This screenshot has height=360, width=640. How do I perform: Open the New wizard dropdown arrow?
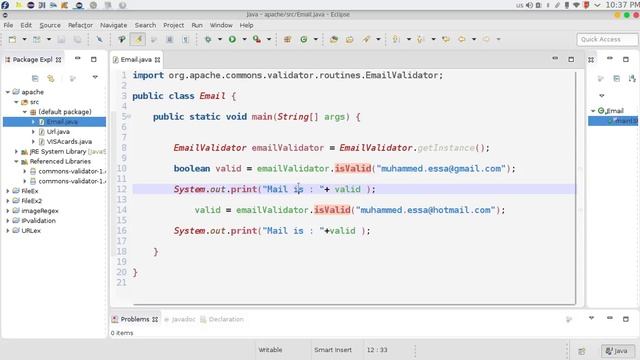pyautogui.click(x=24, y=40)
